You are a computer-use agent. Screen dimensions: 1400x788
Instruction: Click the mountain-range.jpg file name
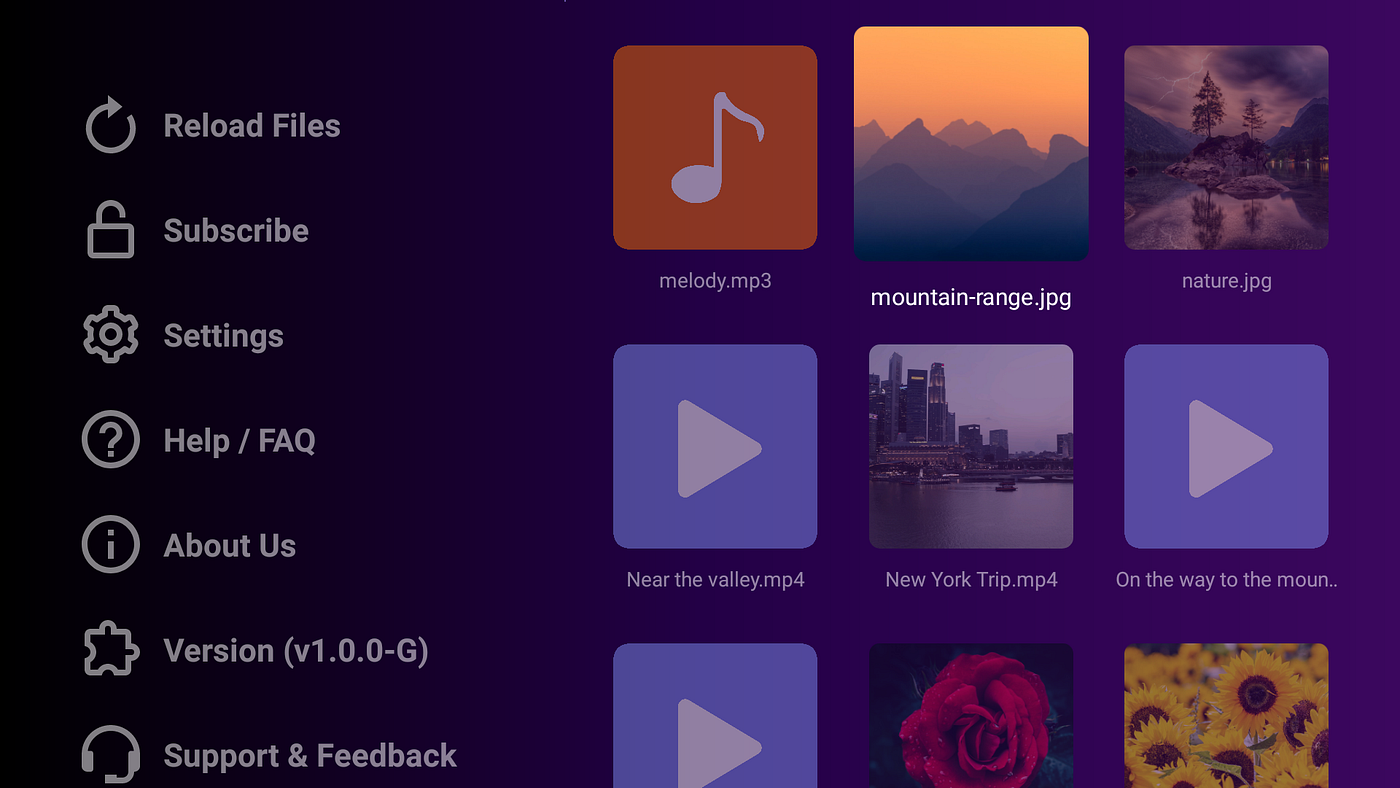pos(971,298)
